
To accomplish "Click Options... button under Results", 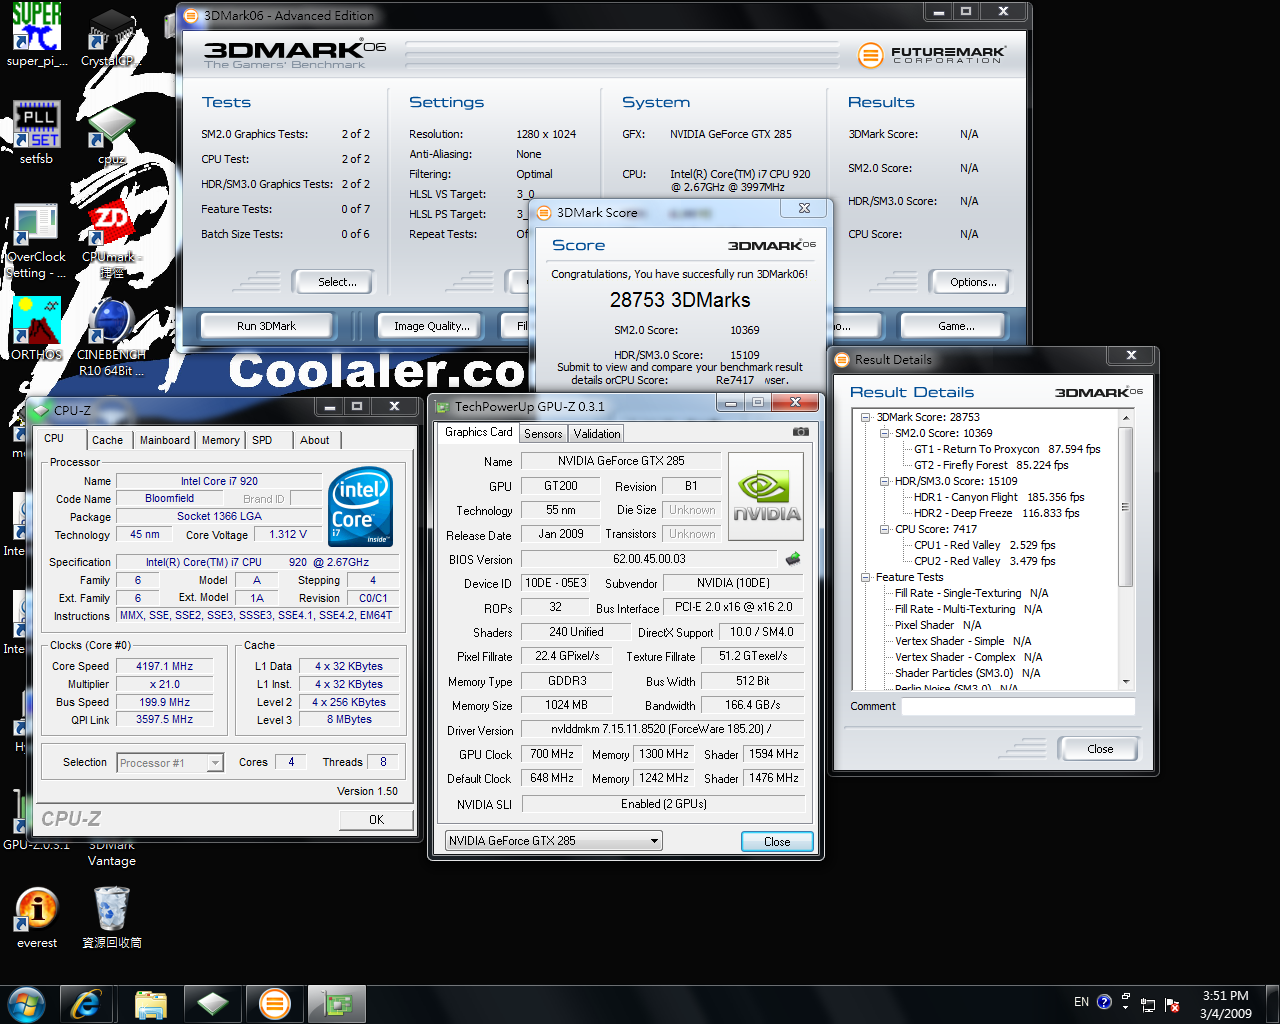I will (973, 282).
